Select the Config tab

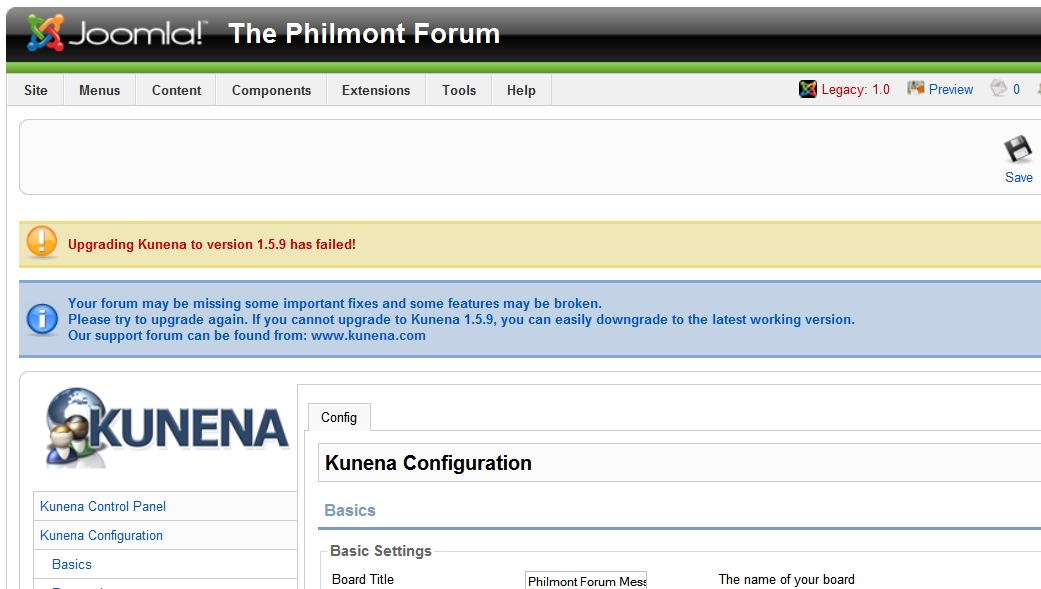point(339,417)
